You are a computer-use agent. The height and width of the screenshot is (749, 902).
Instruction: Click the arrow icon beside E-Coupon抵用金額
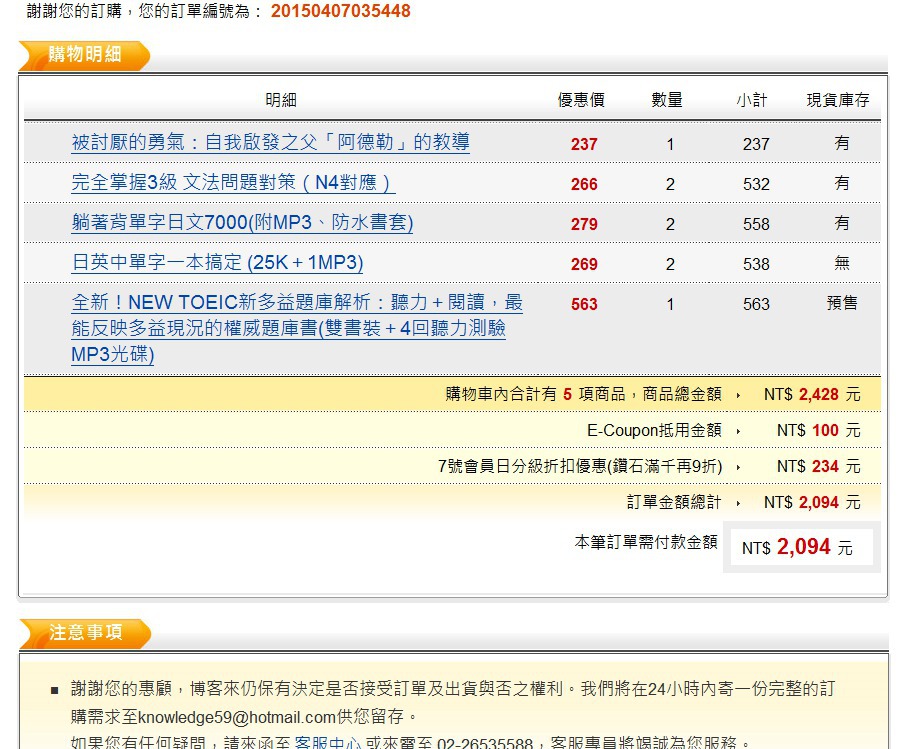pos(738,431)
